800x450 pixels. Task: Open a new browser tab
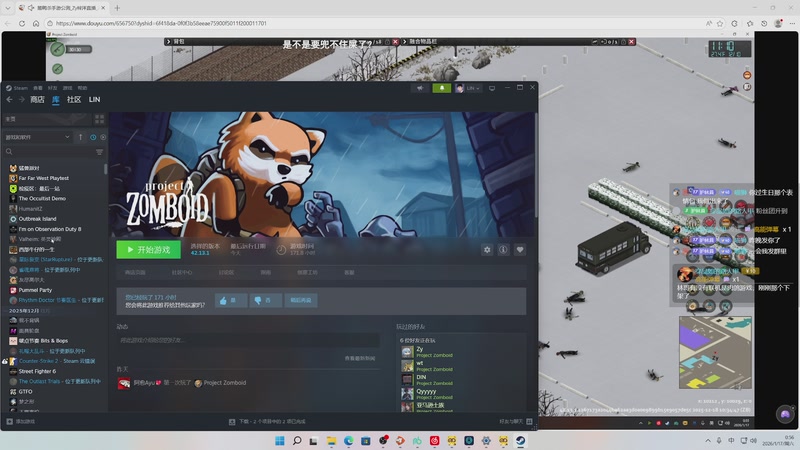point(117,8)
